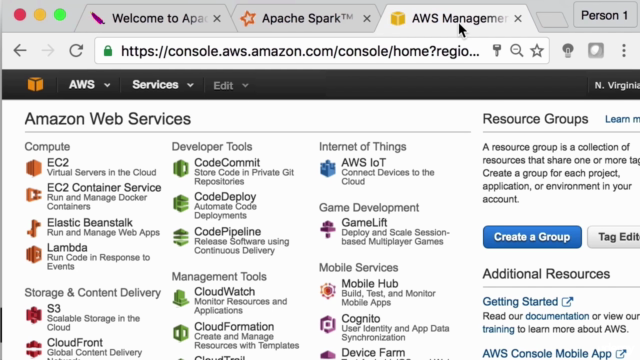This screenshot has height=360, width=640.
Task: Go back with the browser back arrow
Action: (x=20, y=51)
